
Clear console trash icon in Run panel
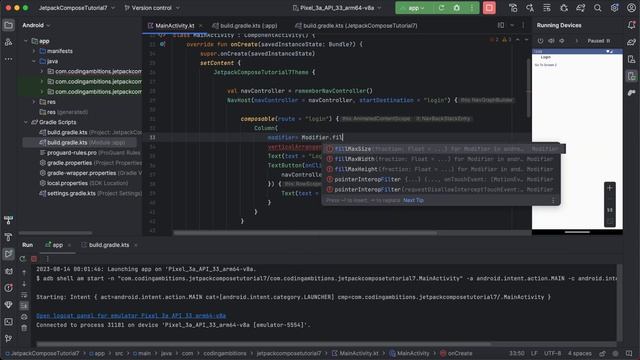point(24,328)
